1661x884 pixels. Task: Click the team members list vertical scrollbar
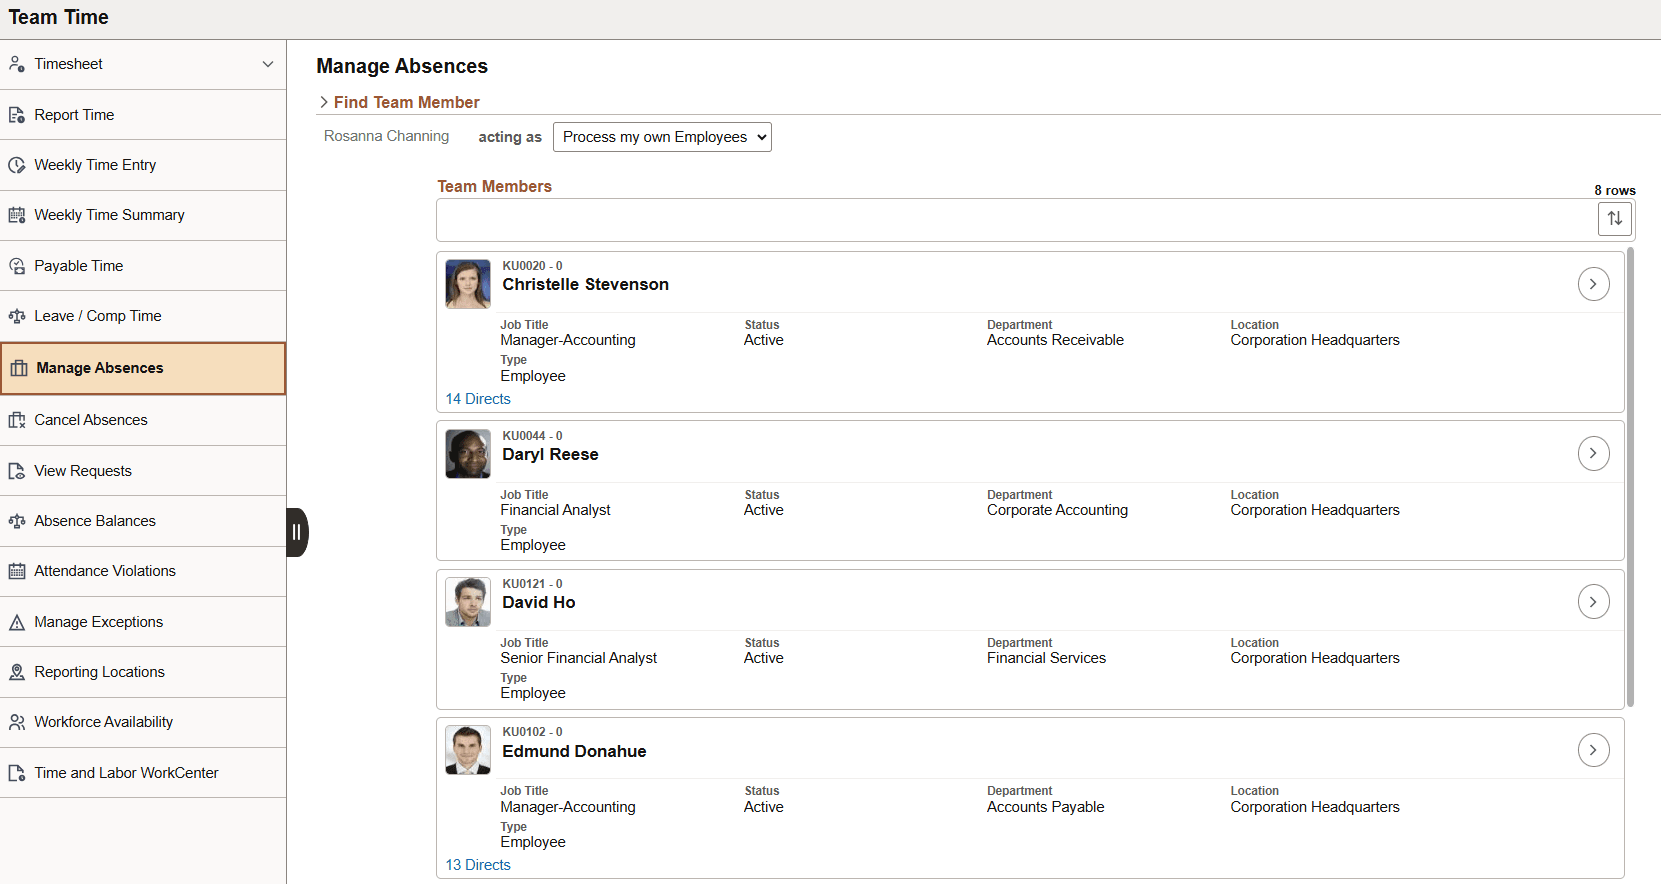[1631, 478]
